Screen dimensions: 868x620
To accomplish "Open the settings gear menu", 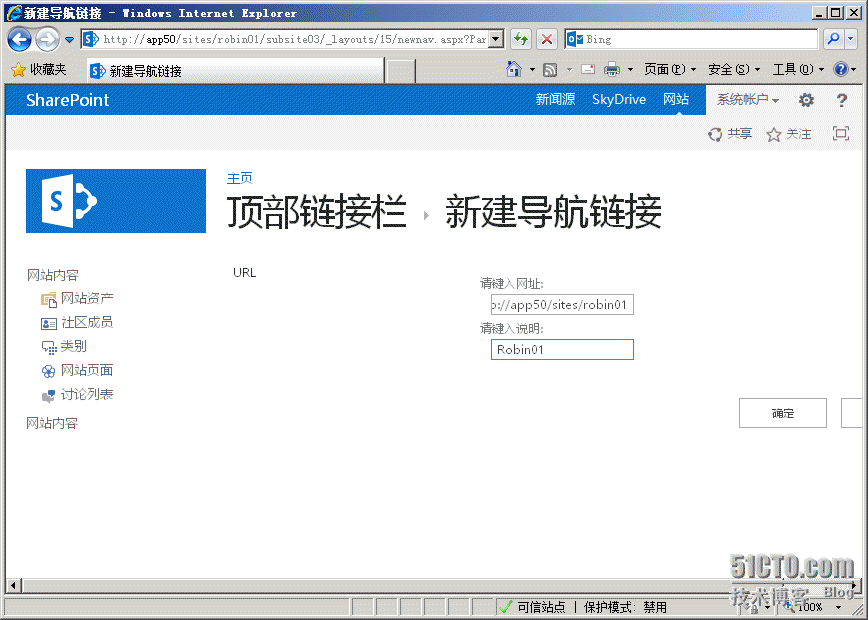I will tap(806, 100).
